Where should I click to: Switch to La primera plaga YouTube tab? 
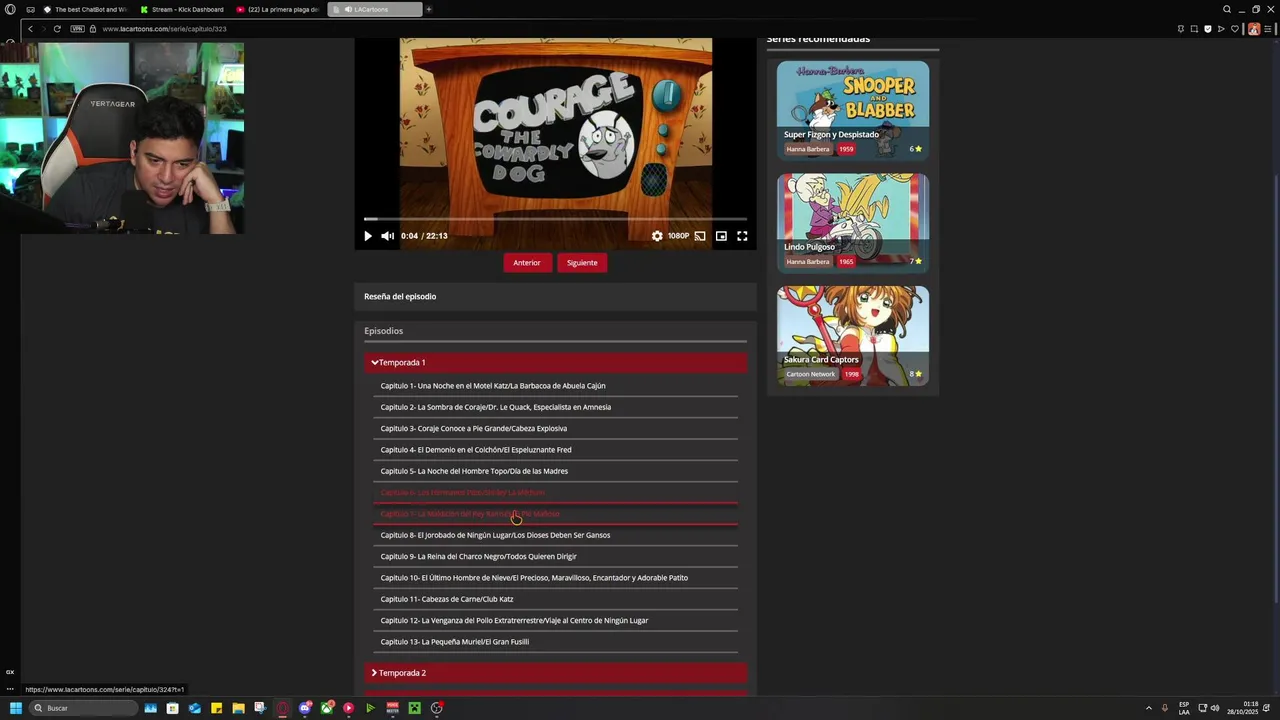pyautogui.click(x=278, y=9)
